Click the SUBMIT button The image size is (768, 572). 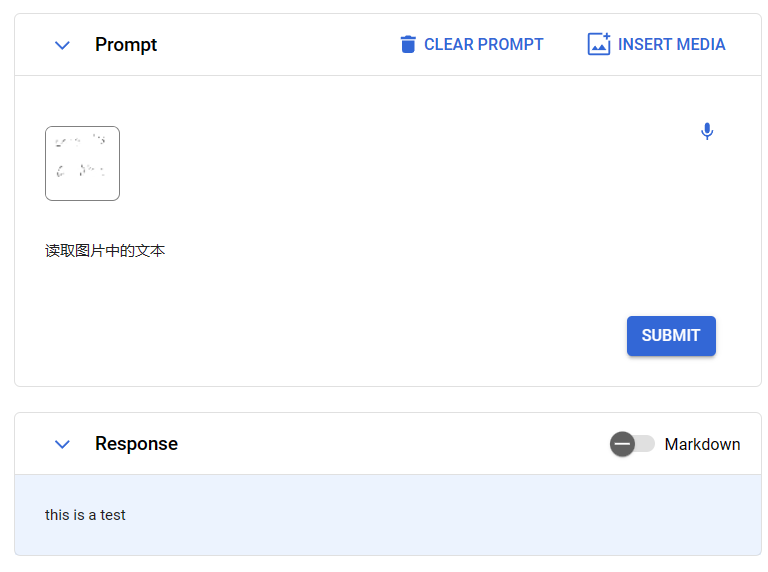[671, 336]
